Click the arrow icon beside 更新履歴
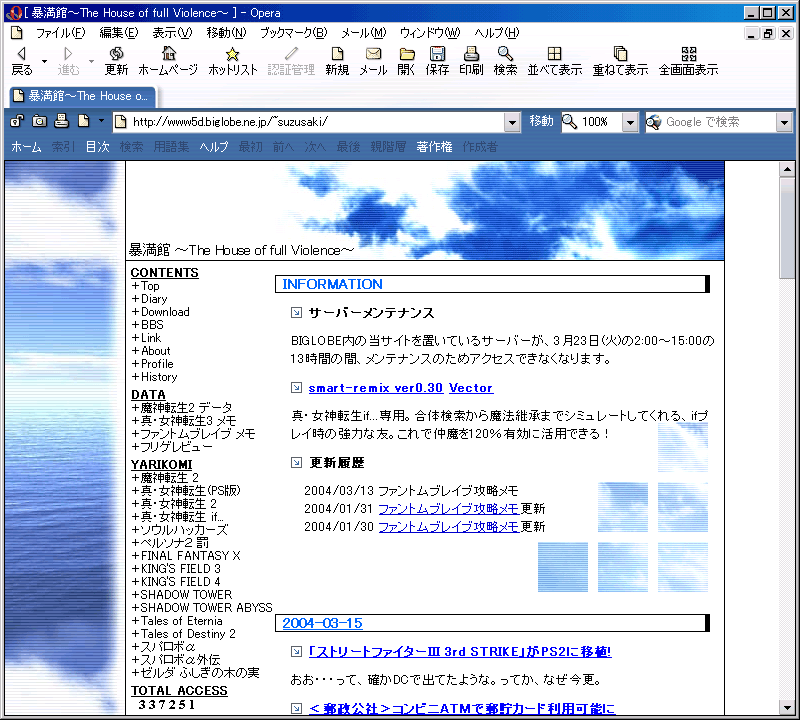 tap(296, 463)
